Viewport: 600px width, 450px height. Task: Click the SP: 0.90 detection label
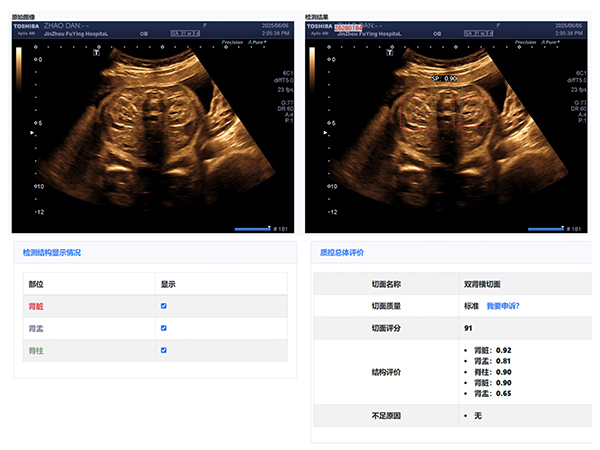coord(444,77)
